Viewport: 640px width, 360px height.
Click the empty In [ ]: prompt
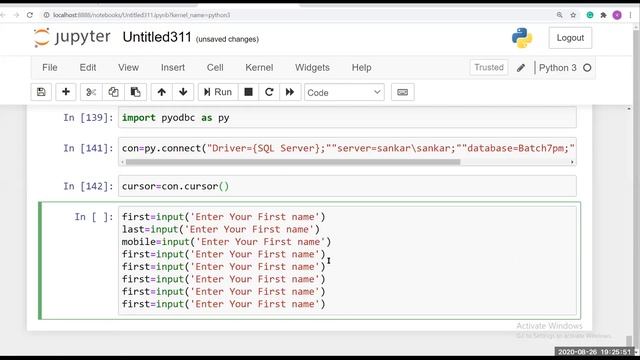click(93, 217)
